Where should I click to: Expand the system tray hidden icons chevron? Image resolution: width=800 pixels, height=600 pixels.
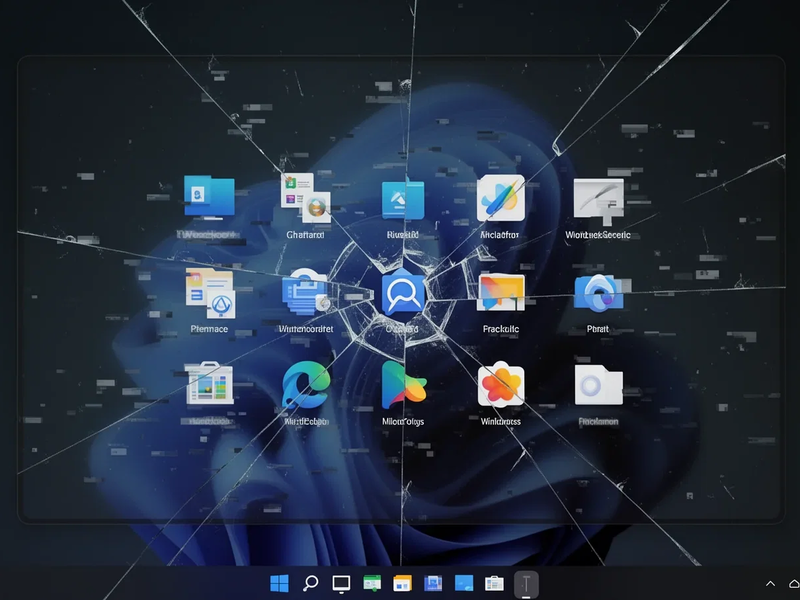pyautogui.click(x=770, y=584)
